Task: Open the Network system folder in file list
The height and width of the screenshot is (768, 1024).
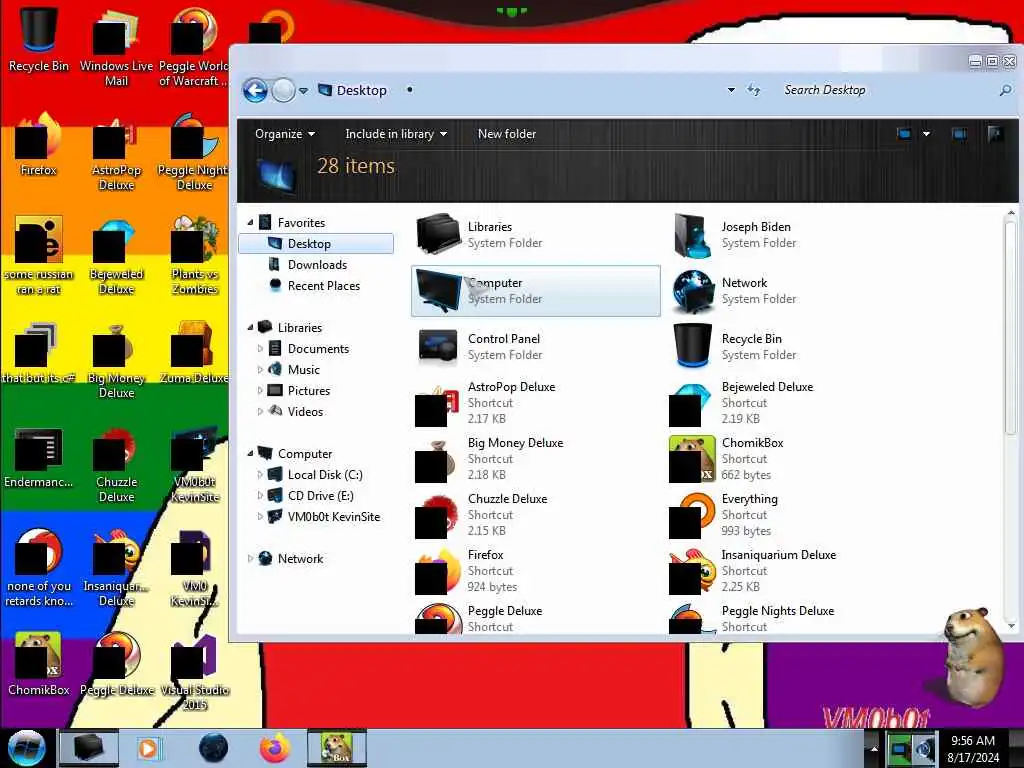Action: tap(692, 291)
